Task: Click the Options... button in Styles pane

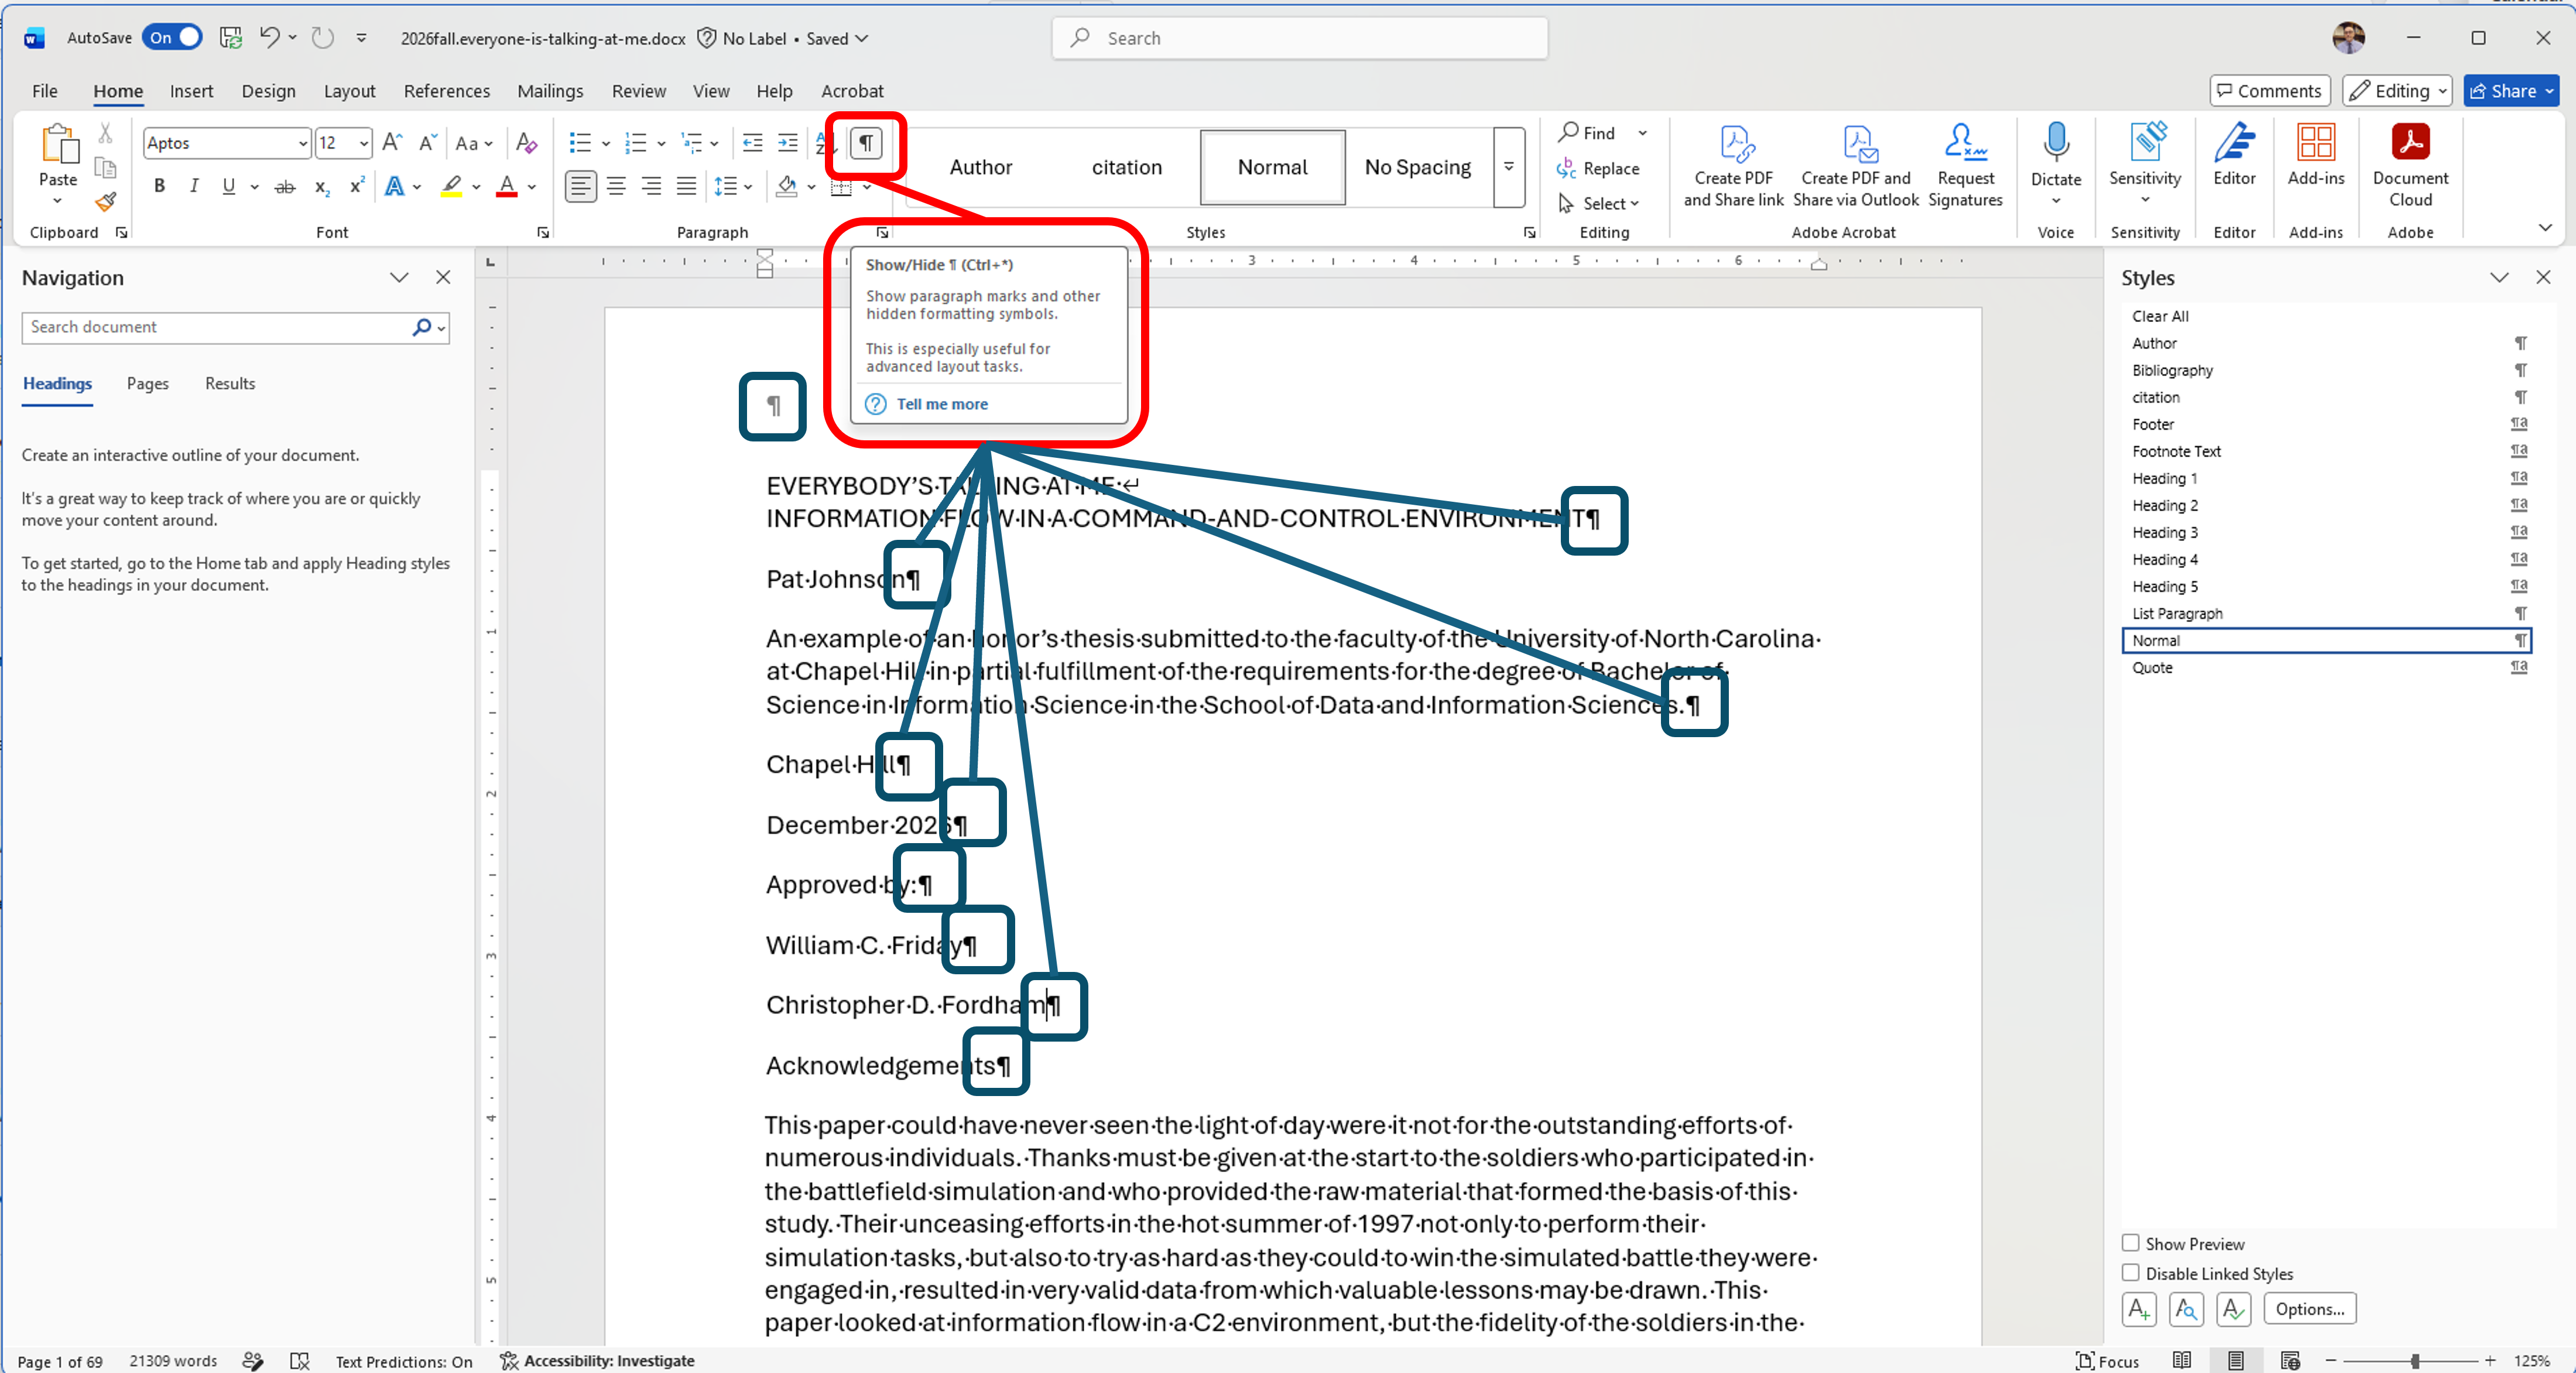Action: pos(2309,1309)
